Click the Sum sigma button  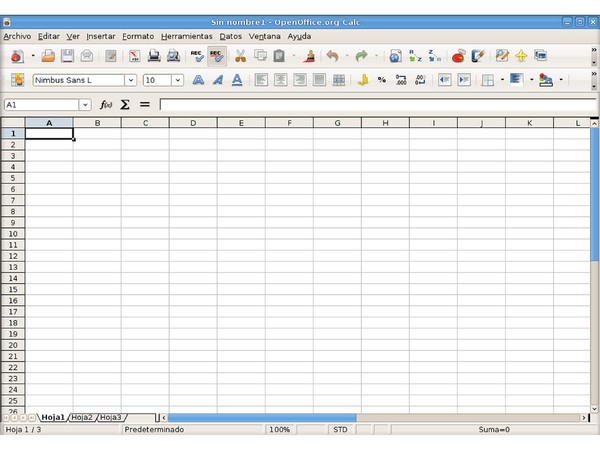pyautogui.click(x=125, y=104)
